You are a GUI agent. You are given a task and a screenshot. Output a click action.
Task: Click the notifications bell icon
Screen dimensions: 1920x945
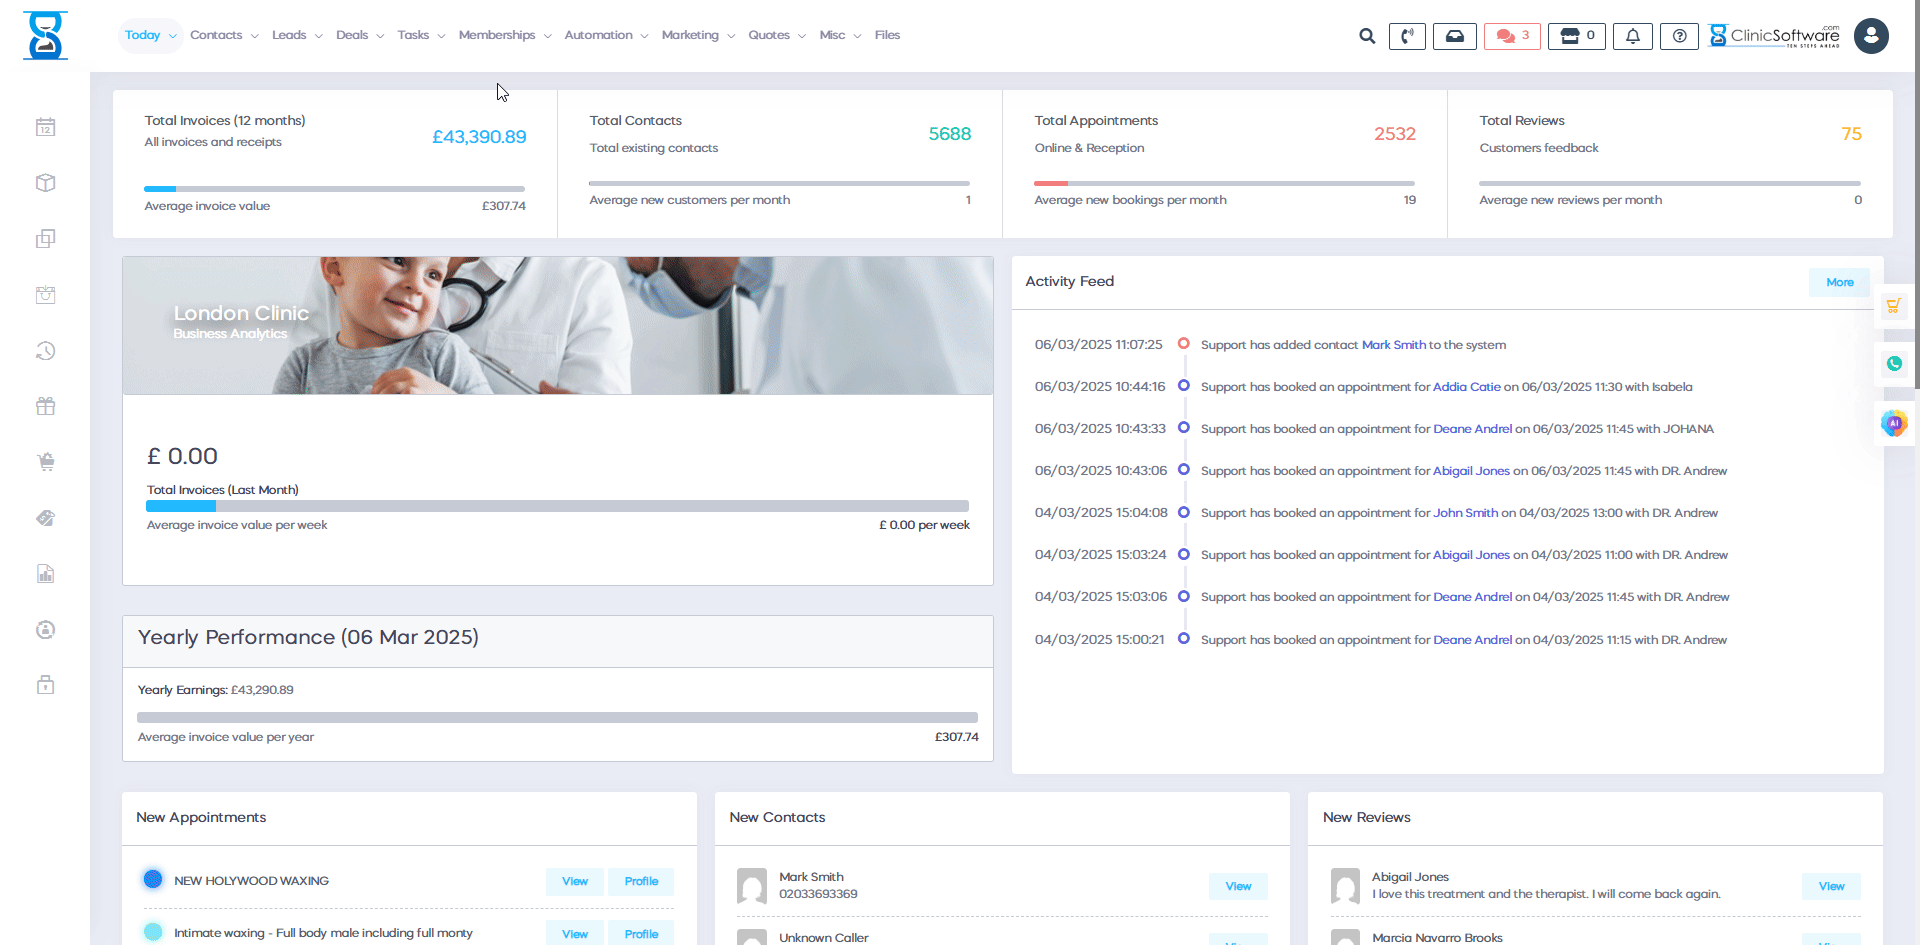tap(1632, 35)
